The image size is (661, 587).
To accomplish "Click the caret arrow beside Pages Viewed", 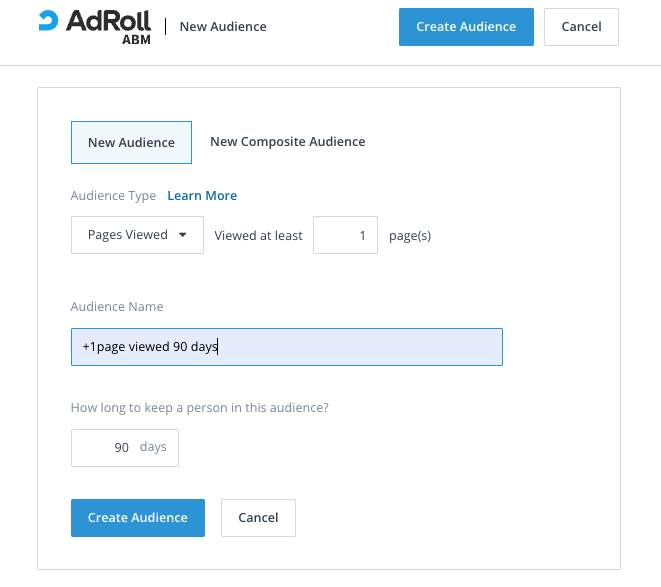I will [182, 235].
